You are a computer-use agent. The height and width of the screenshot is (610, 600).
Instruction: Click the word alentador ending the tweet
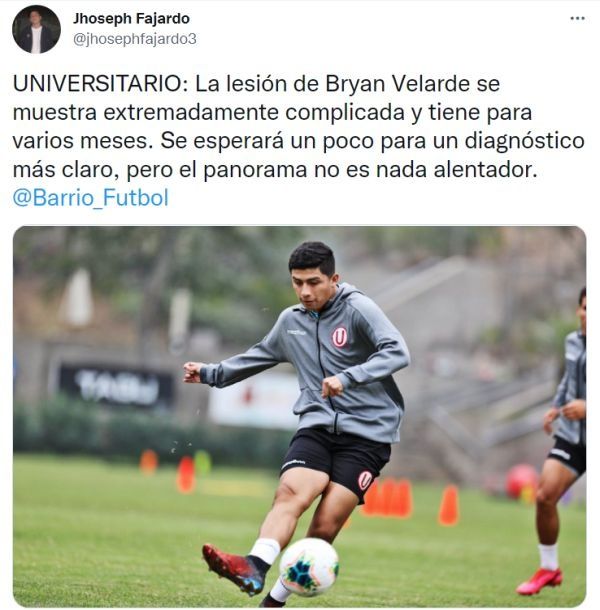pos(485,170)
